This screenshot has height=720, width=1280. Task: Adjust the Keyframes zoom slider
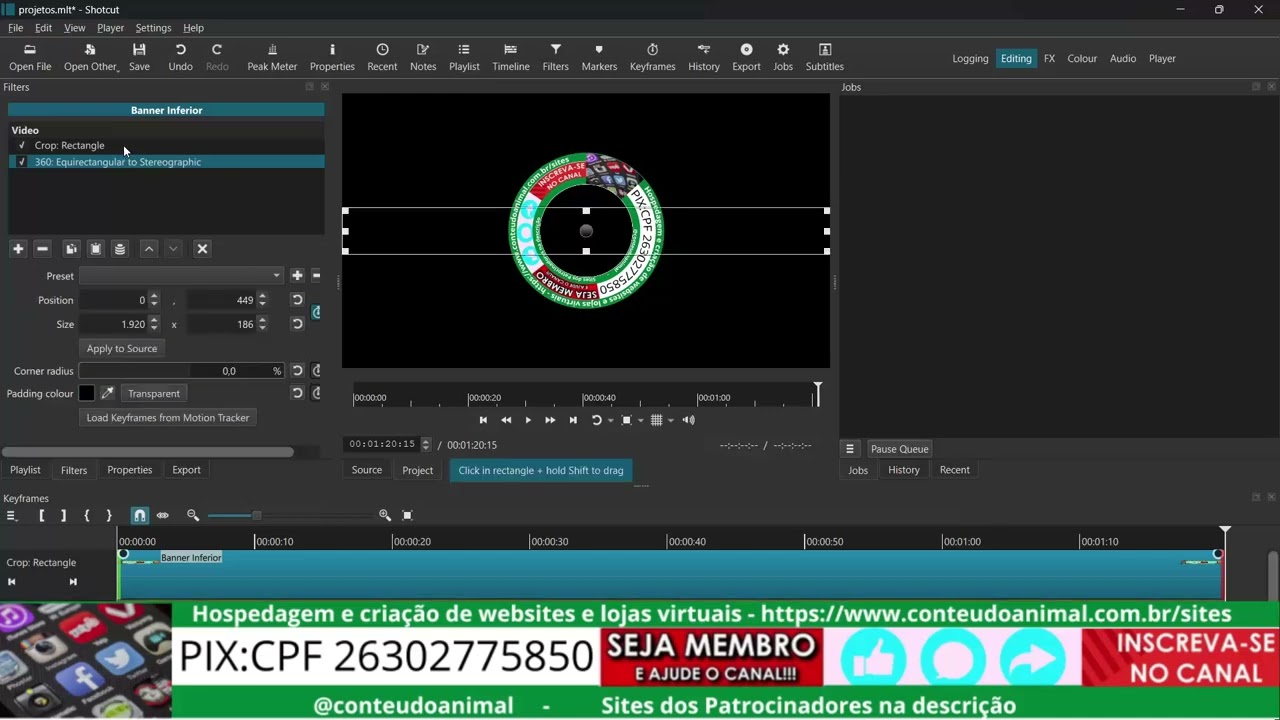click(x=290, y=515)
